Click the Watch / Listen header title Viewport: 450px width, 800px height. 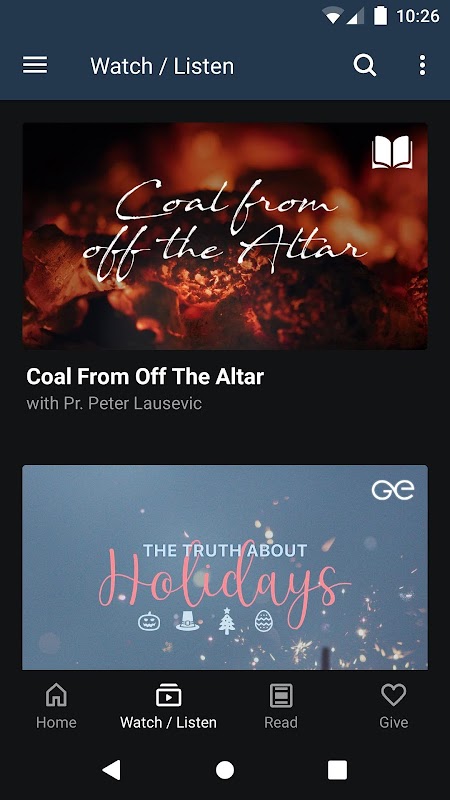(x=162, y=66)
